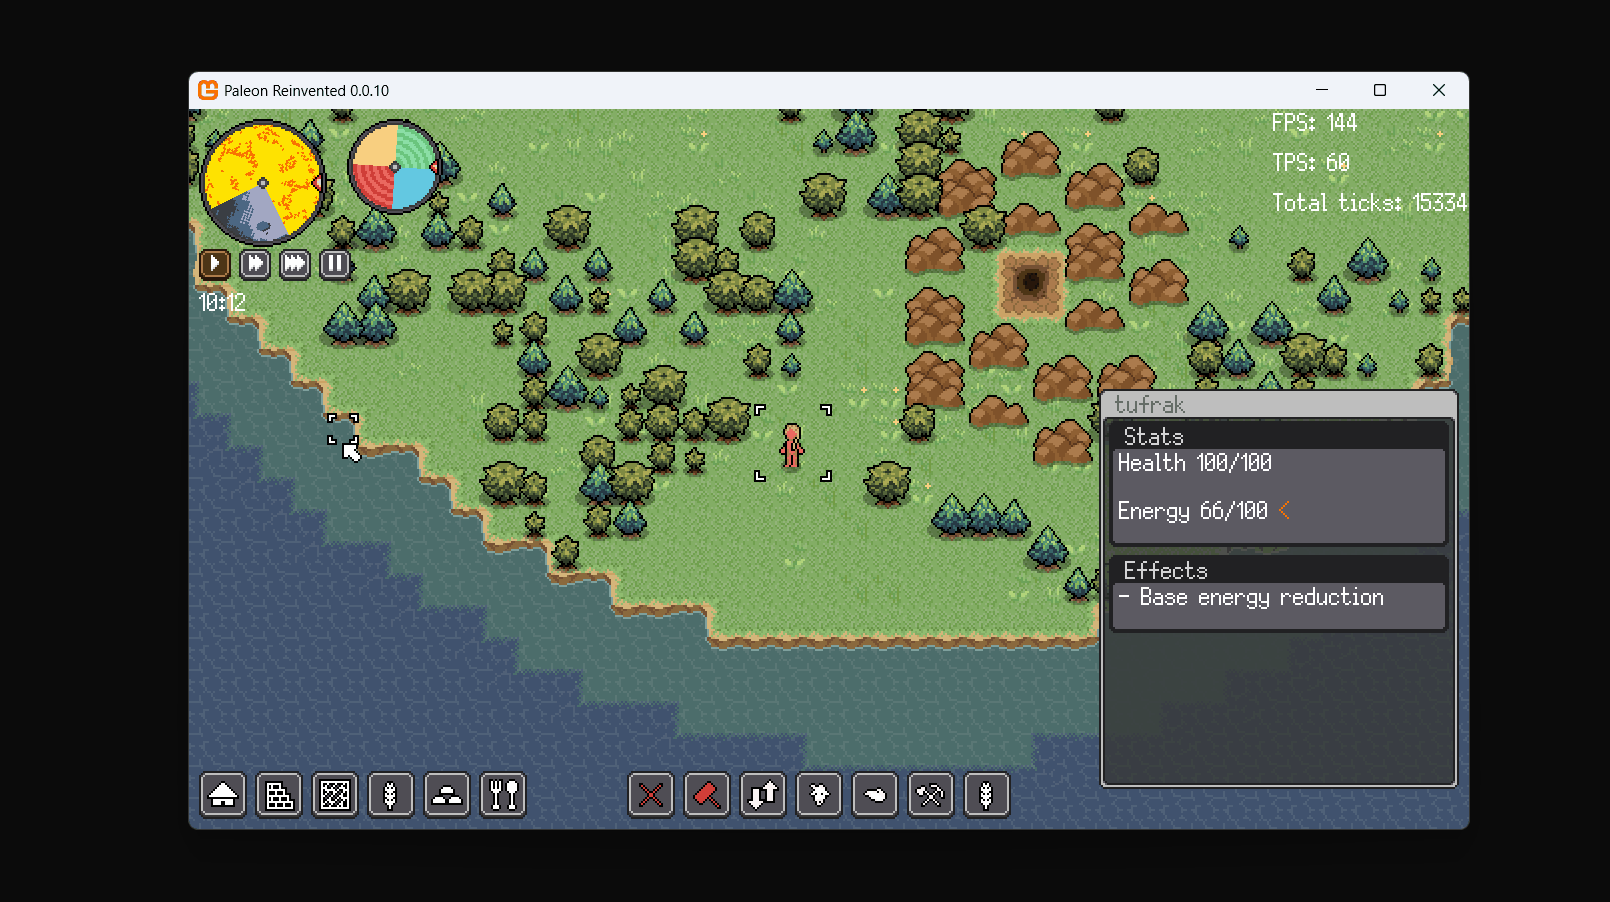Select the patterned floor tile icon
This screenshot has height=902, width=1610.
335,796
